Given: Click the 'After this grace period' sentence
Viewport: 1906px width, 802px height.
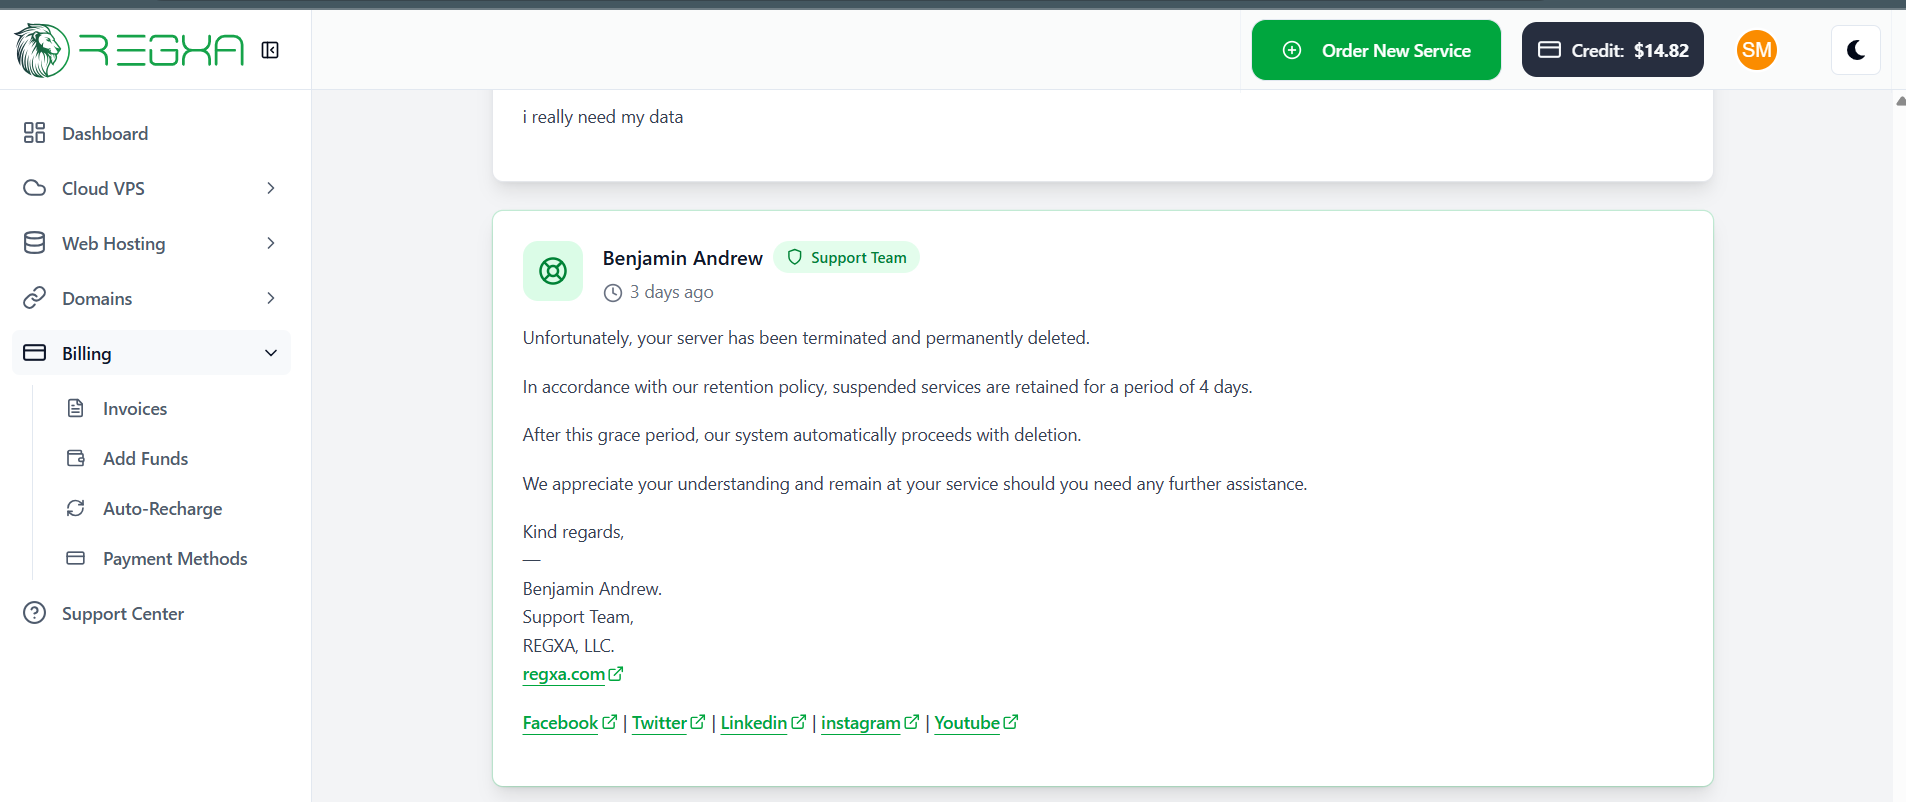Looking at the screenshot, I should tap(802, 435).
